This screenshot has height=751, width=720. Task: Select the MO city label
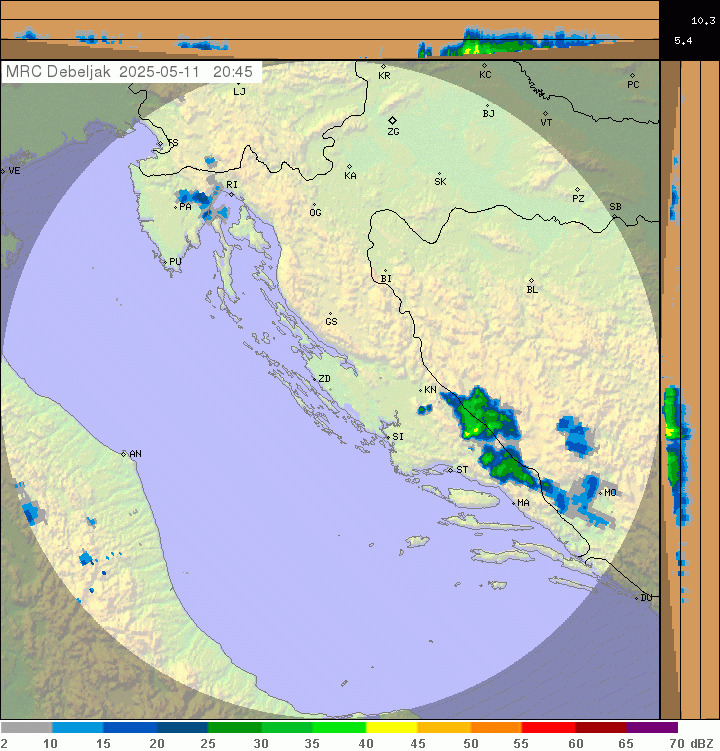tap(610, 492)
